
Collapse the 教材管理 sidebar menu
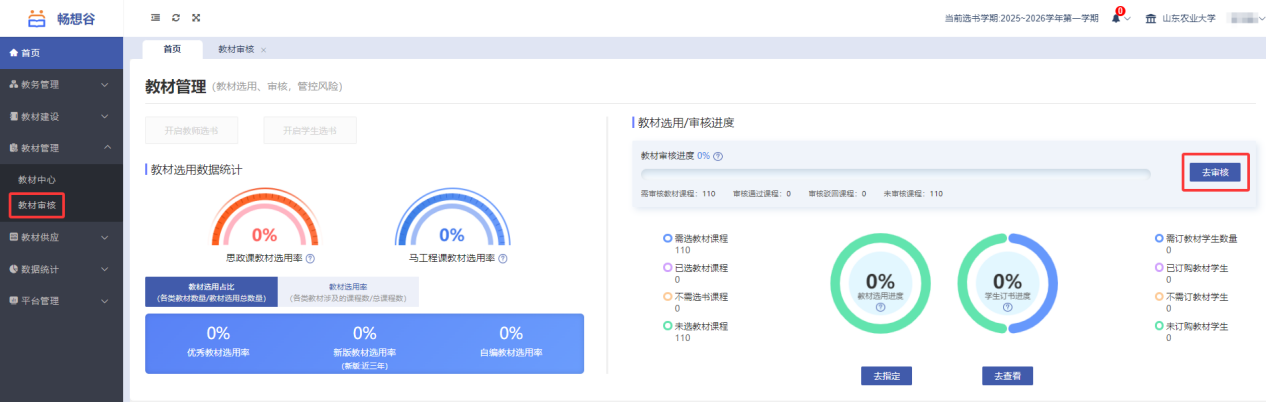61,147
